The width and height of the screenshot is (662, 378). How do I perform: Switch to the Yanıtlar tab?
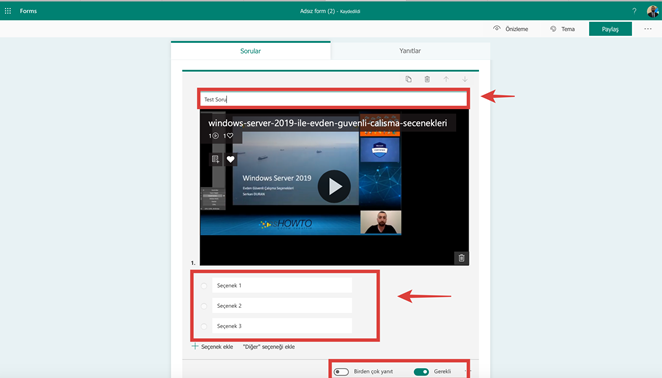(x=410, y=51)
